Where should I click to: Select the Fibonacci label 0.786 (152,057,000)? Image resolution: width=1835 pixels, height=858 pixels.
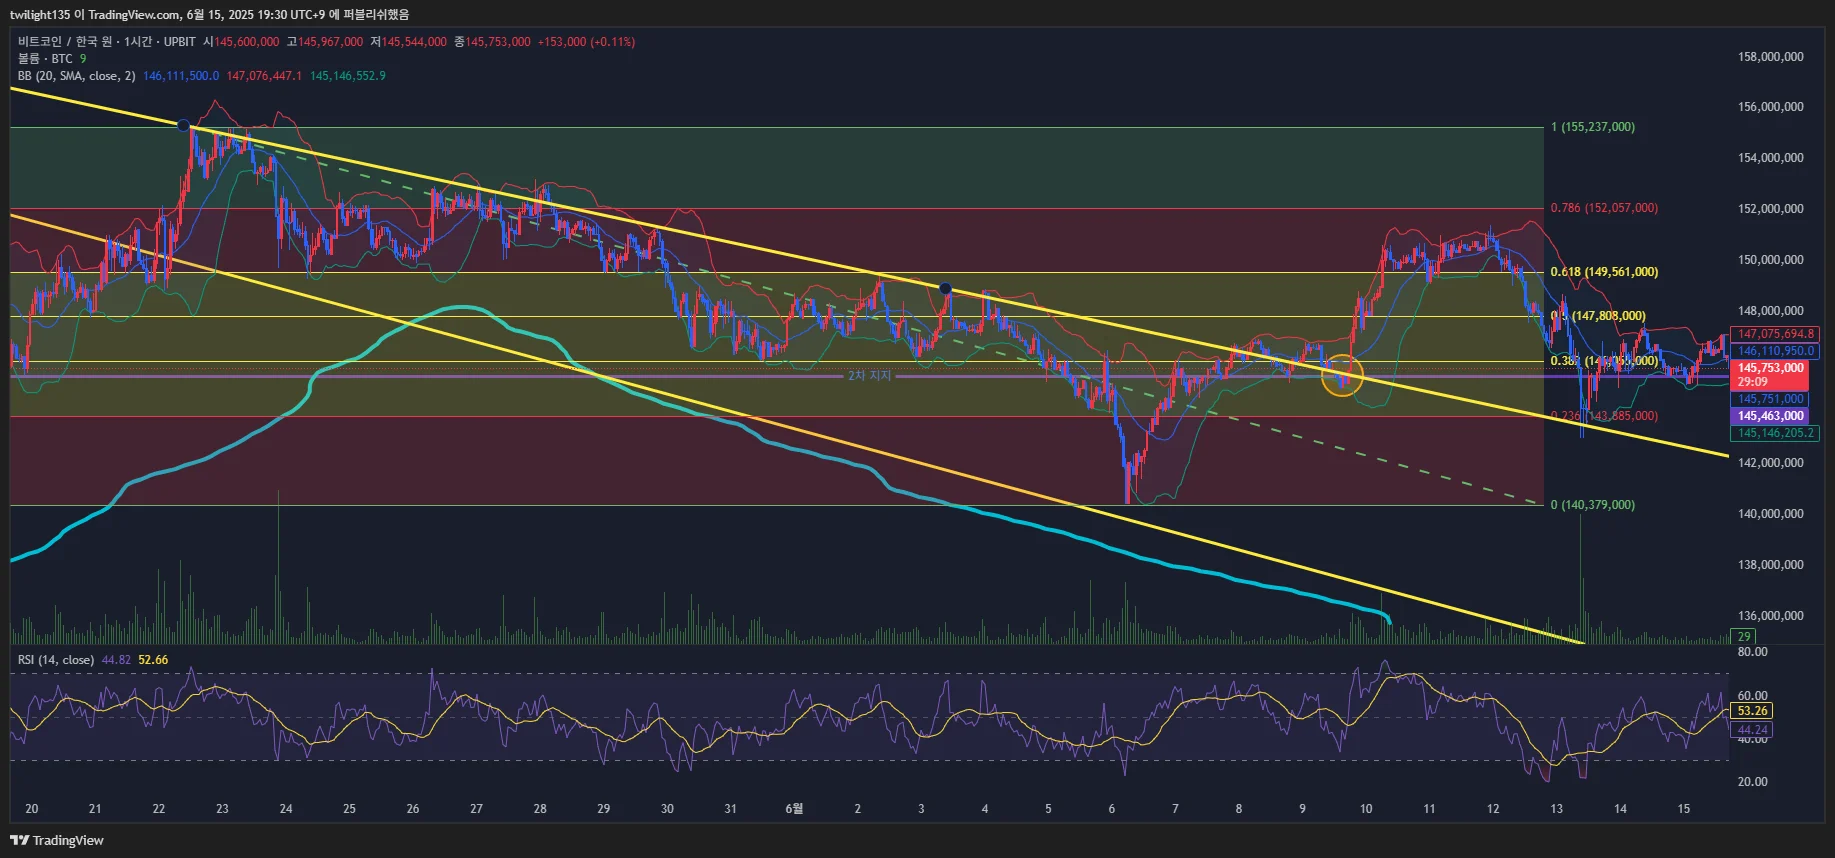(x=1604, y=208)
